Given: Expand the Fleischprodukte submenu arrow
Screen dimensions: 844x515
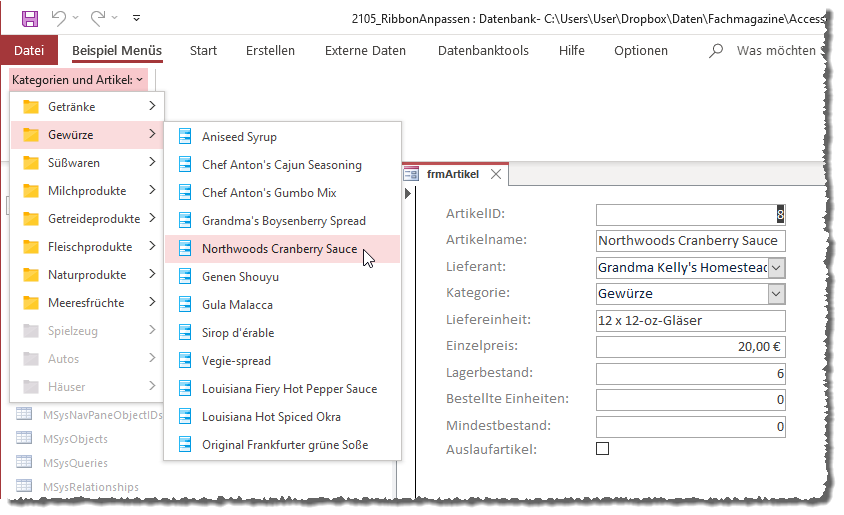Looking at the screenshot, I should pos(152,246).
